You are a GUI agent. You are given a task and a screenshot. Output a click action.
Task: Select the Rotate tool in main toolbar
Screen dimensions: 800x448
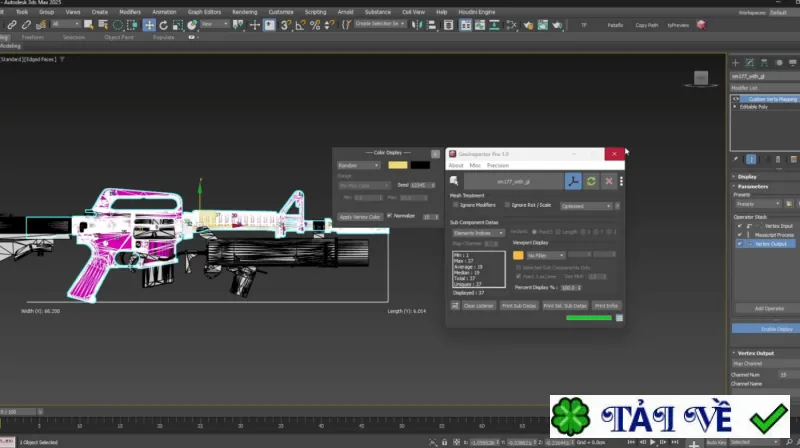tap(163, 25)
